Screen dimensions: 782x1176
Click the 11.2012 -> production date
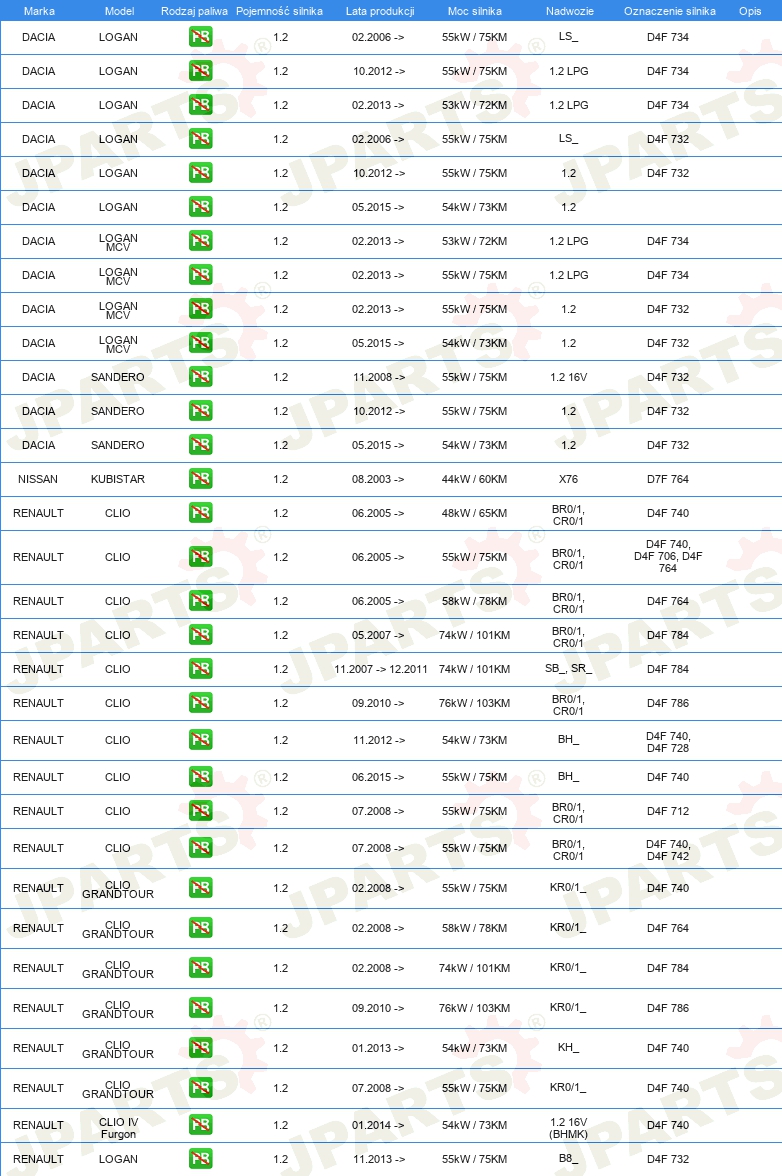[378, 740]
